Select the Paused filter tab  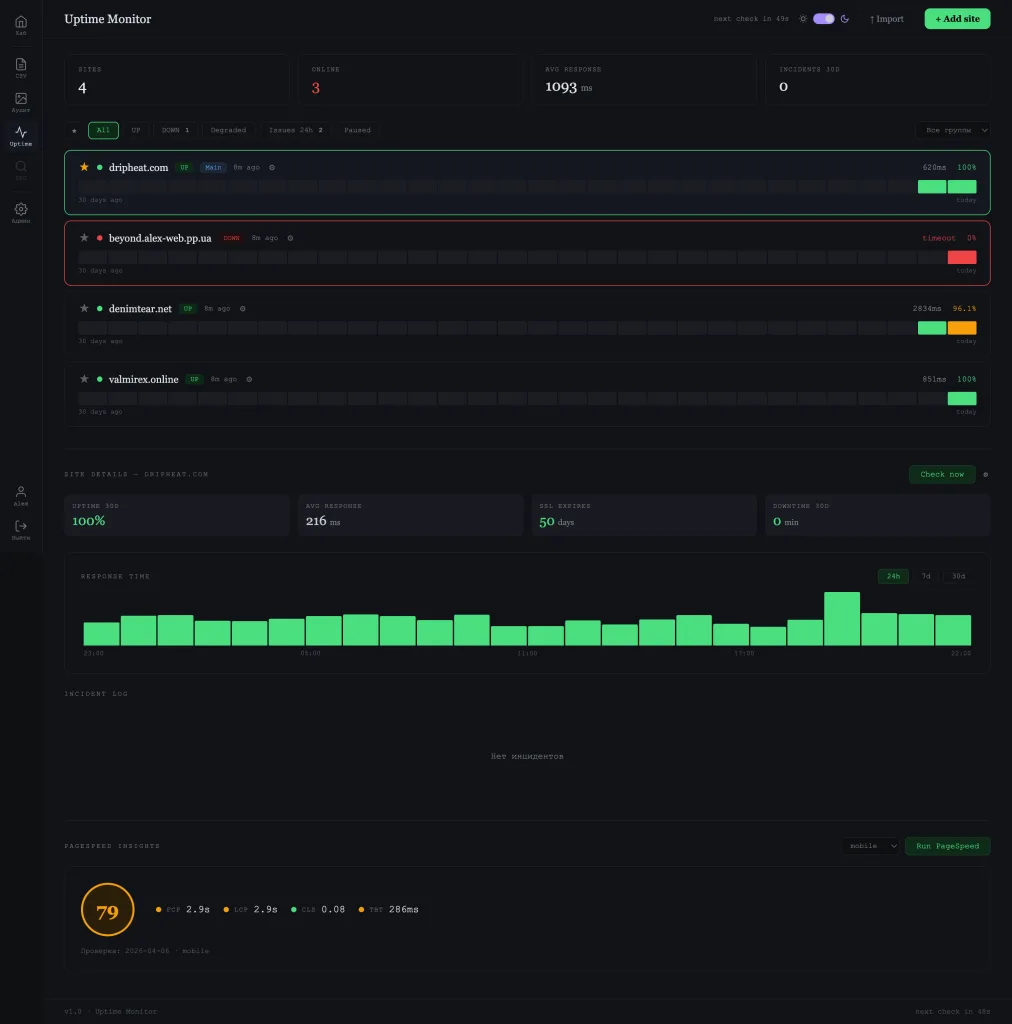[x=357, y=131]
